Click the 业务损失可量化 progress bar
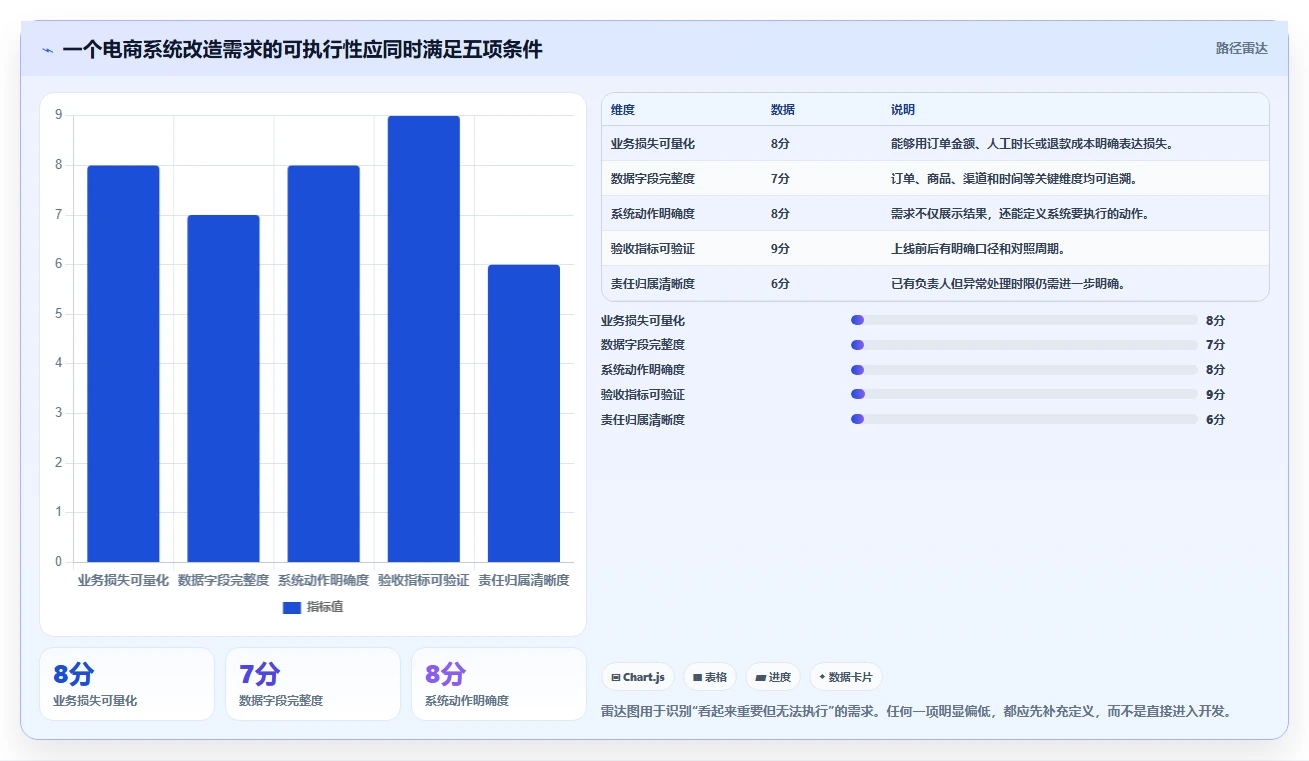Screen dimensions: 1309x761 click(x=1024, y=320)
